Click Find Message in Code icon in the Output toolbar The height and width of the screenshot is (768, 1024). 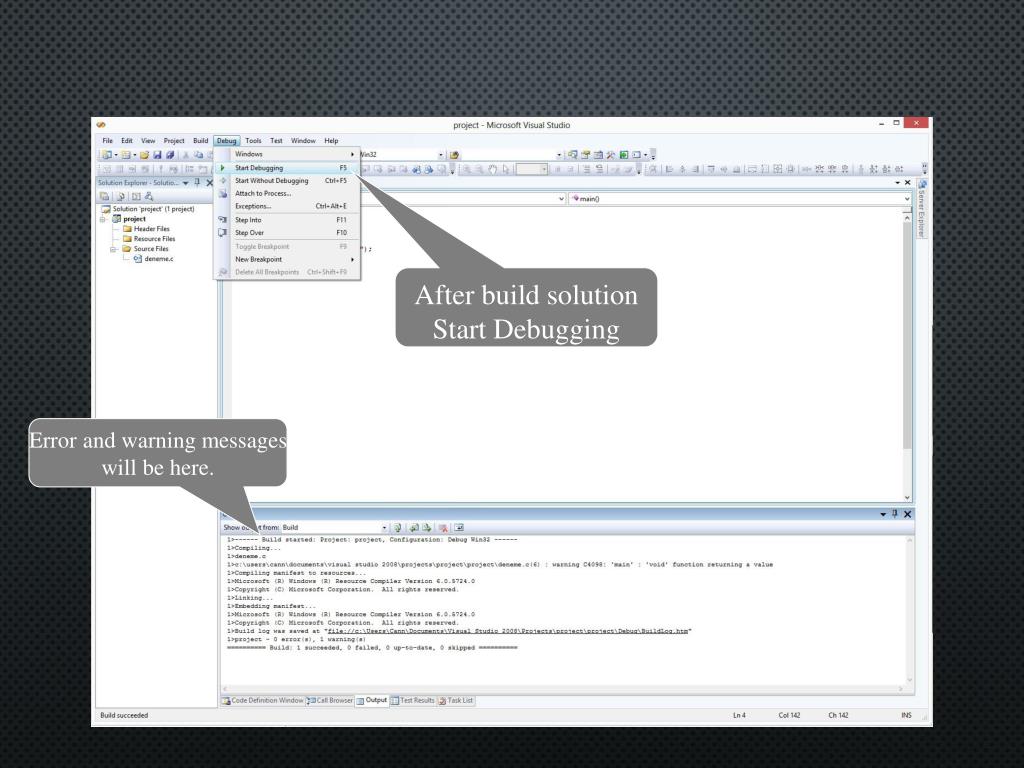[x=397, y=527]
